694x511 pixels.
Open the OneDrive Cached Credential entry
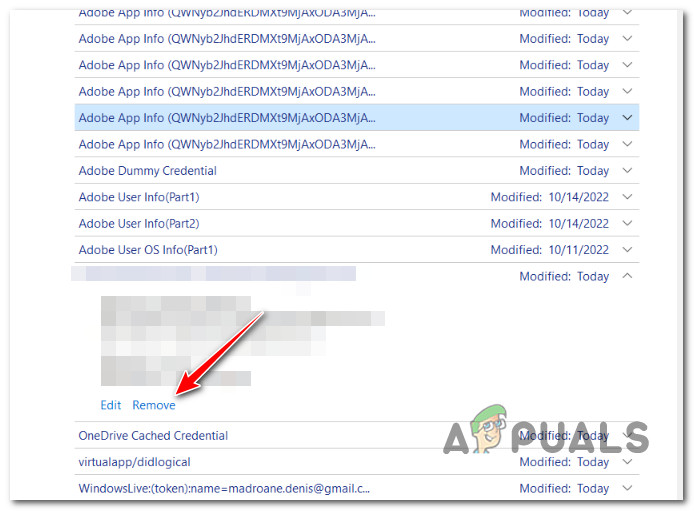click(153, 435)
